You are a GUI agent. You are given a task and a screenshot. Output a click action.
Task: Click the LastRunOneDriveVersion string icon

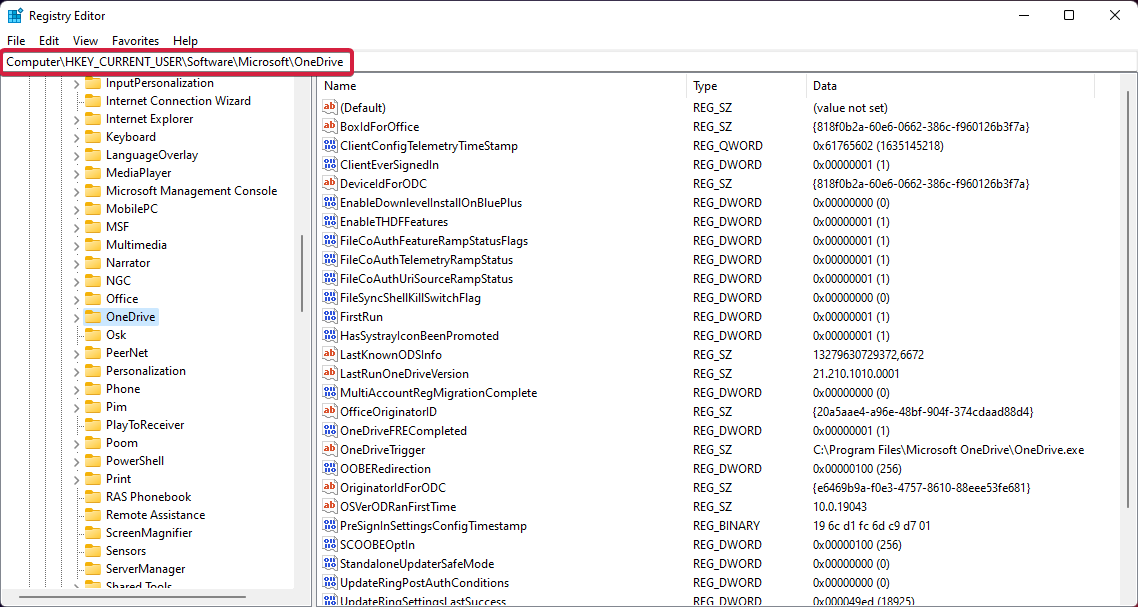pyautogui.click(x=330, y=373)
